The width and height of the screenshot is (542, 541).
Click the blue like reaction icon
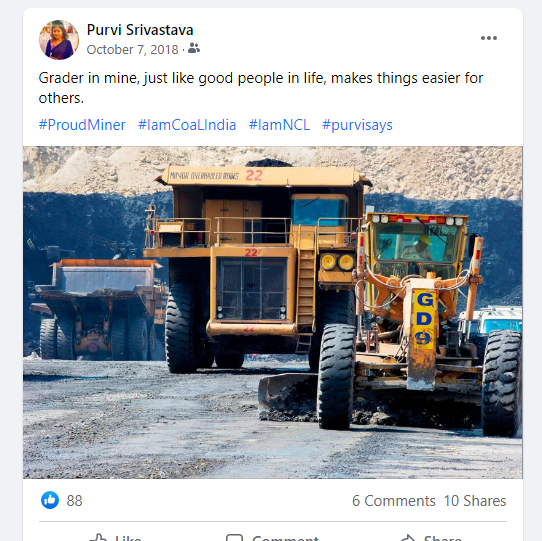point(50,500)
